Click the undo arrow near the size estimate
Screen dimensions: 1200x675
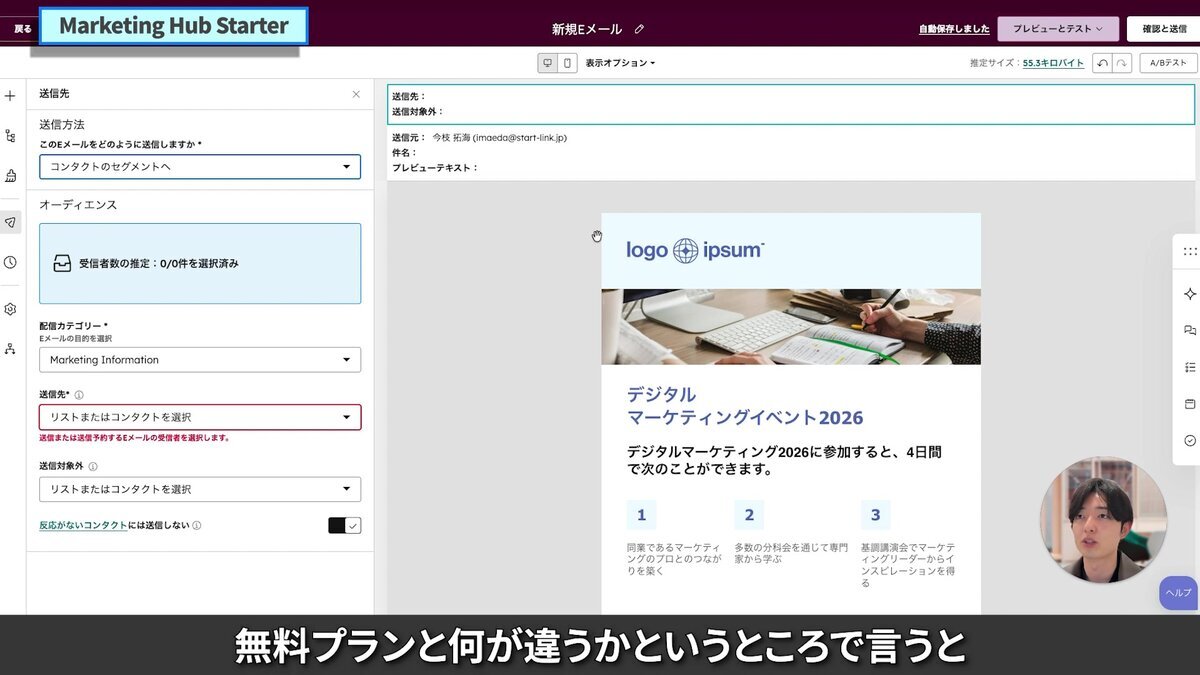[x=1104, y=62]
